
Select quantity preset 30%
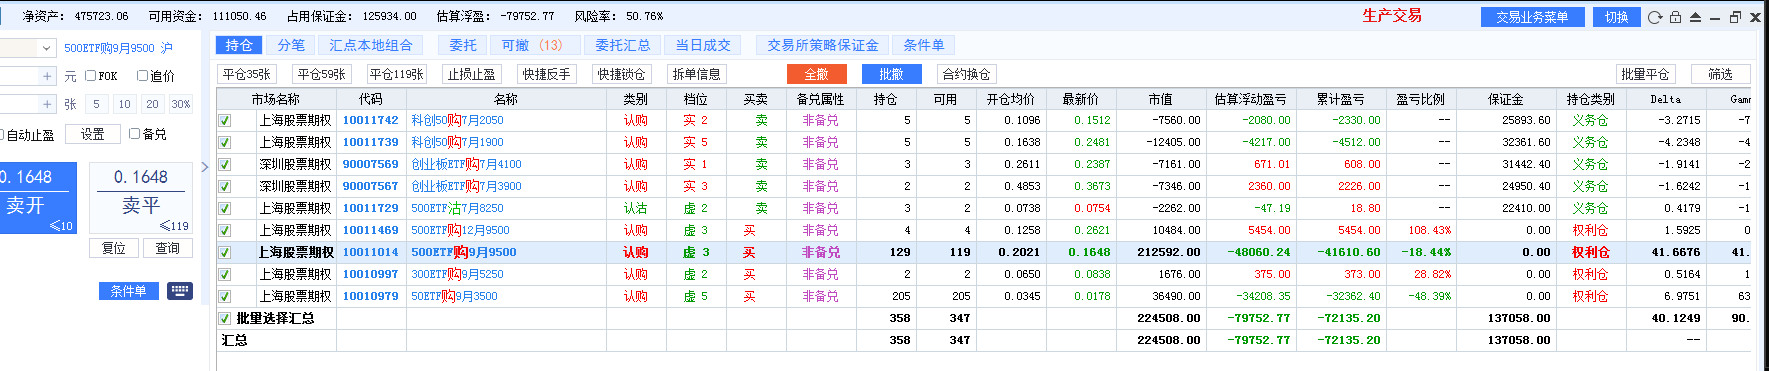tap(180, 104)
